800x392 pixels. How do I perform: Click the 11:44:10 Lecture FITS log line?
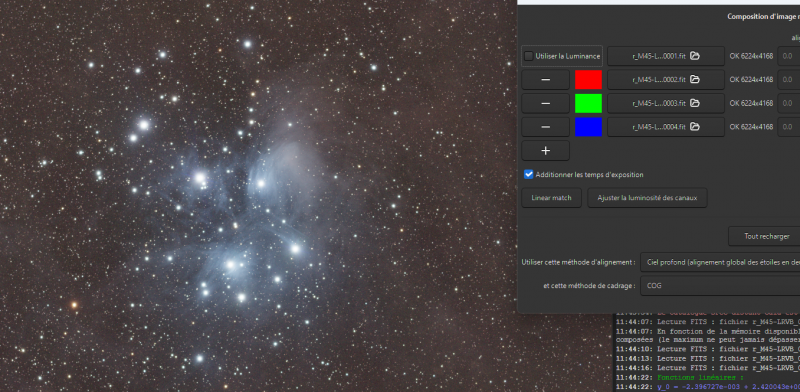click(708, 349)
